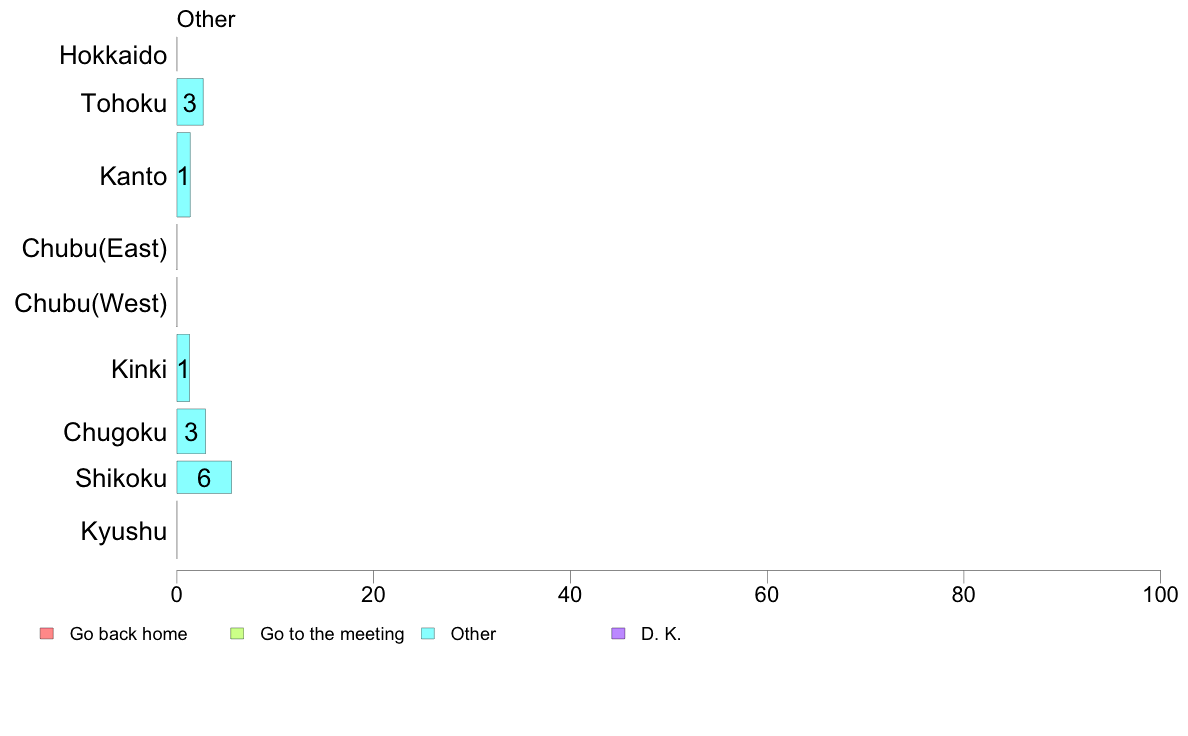Screen dimensions: 1188x736
Task: Click the Hokkaido axis label
Action: coord(113,55)
